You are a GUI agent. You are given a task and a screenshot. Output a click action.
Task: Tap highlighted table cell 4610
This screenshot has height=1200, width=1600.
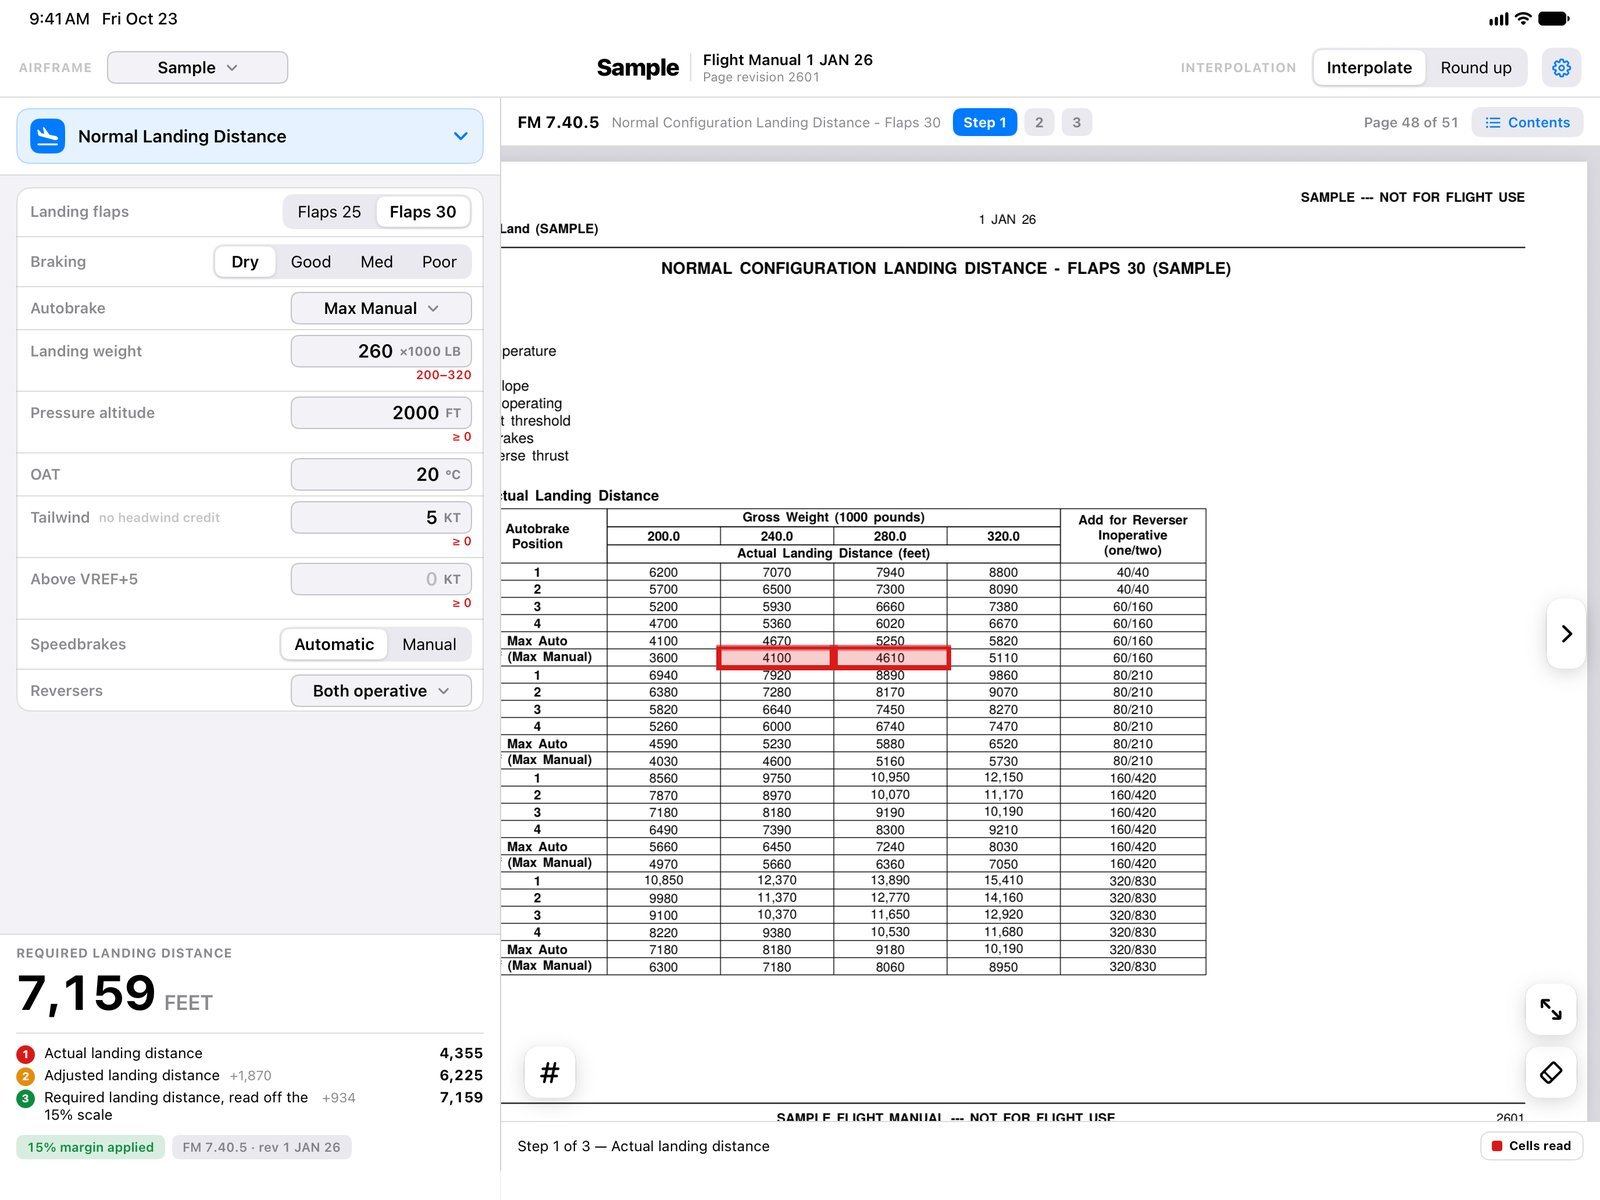(x=891, y=658)
